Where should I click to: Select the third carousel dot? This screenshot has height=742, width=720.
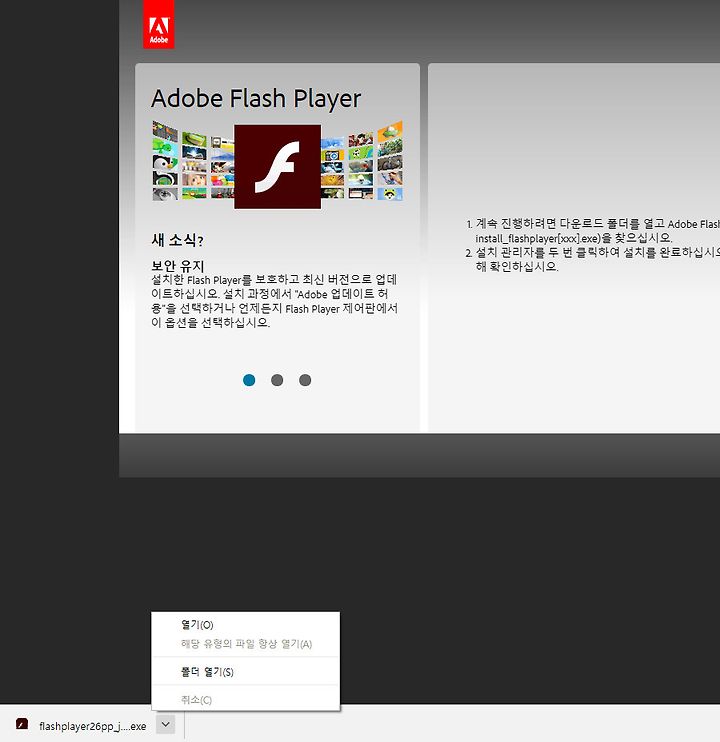tap(305, 380)
